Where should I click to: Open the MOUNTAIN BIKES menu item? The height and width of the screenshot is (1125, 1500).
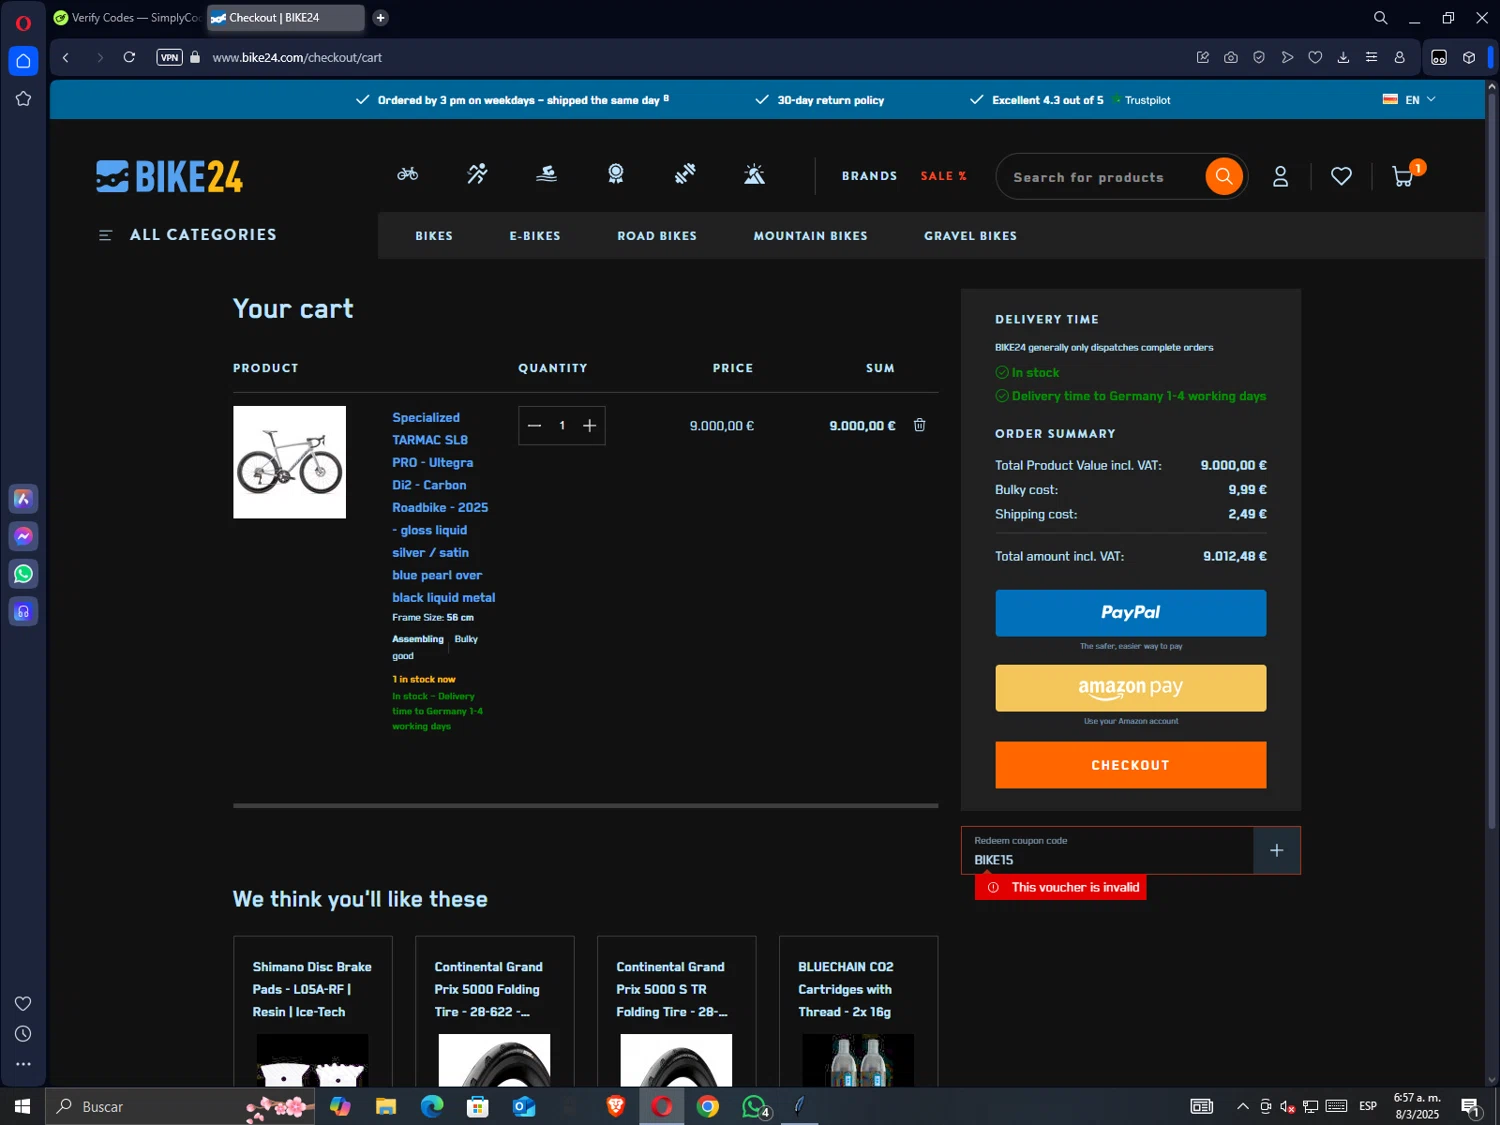pos(810,236)
